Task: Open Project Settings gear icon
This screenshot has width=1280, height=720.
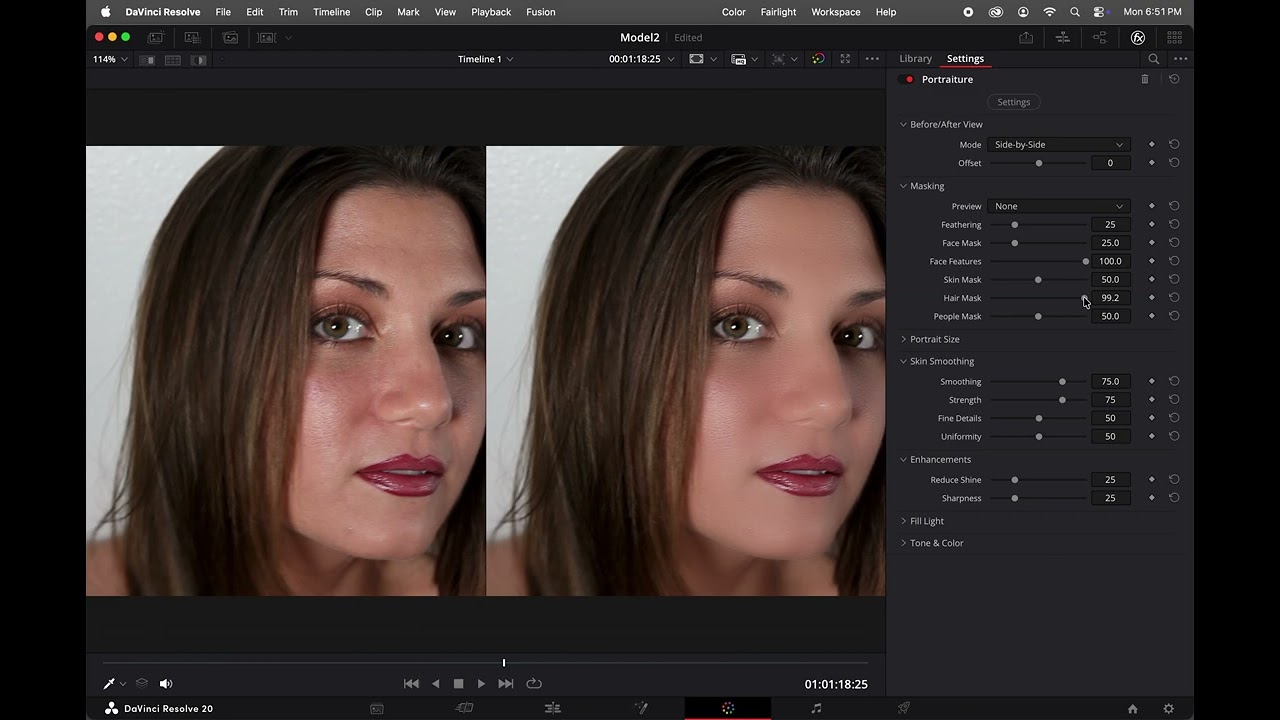Action: pyautogui.click(x=1168, y=709)
